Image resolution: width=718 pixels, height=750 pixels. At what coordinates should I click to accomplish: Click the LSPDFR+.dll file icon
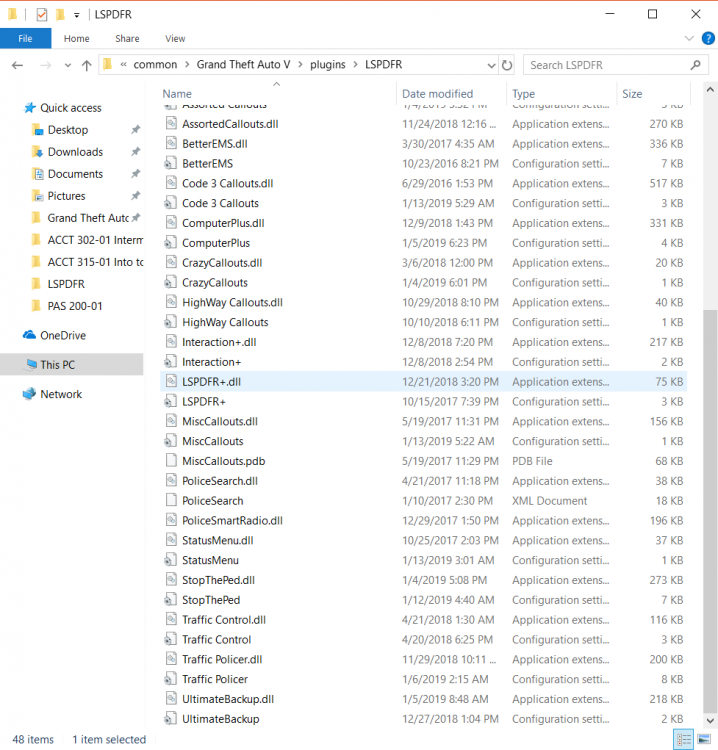pos(171,382)
